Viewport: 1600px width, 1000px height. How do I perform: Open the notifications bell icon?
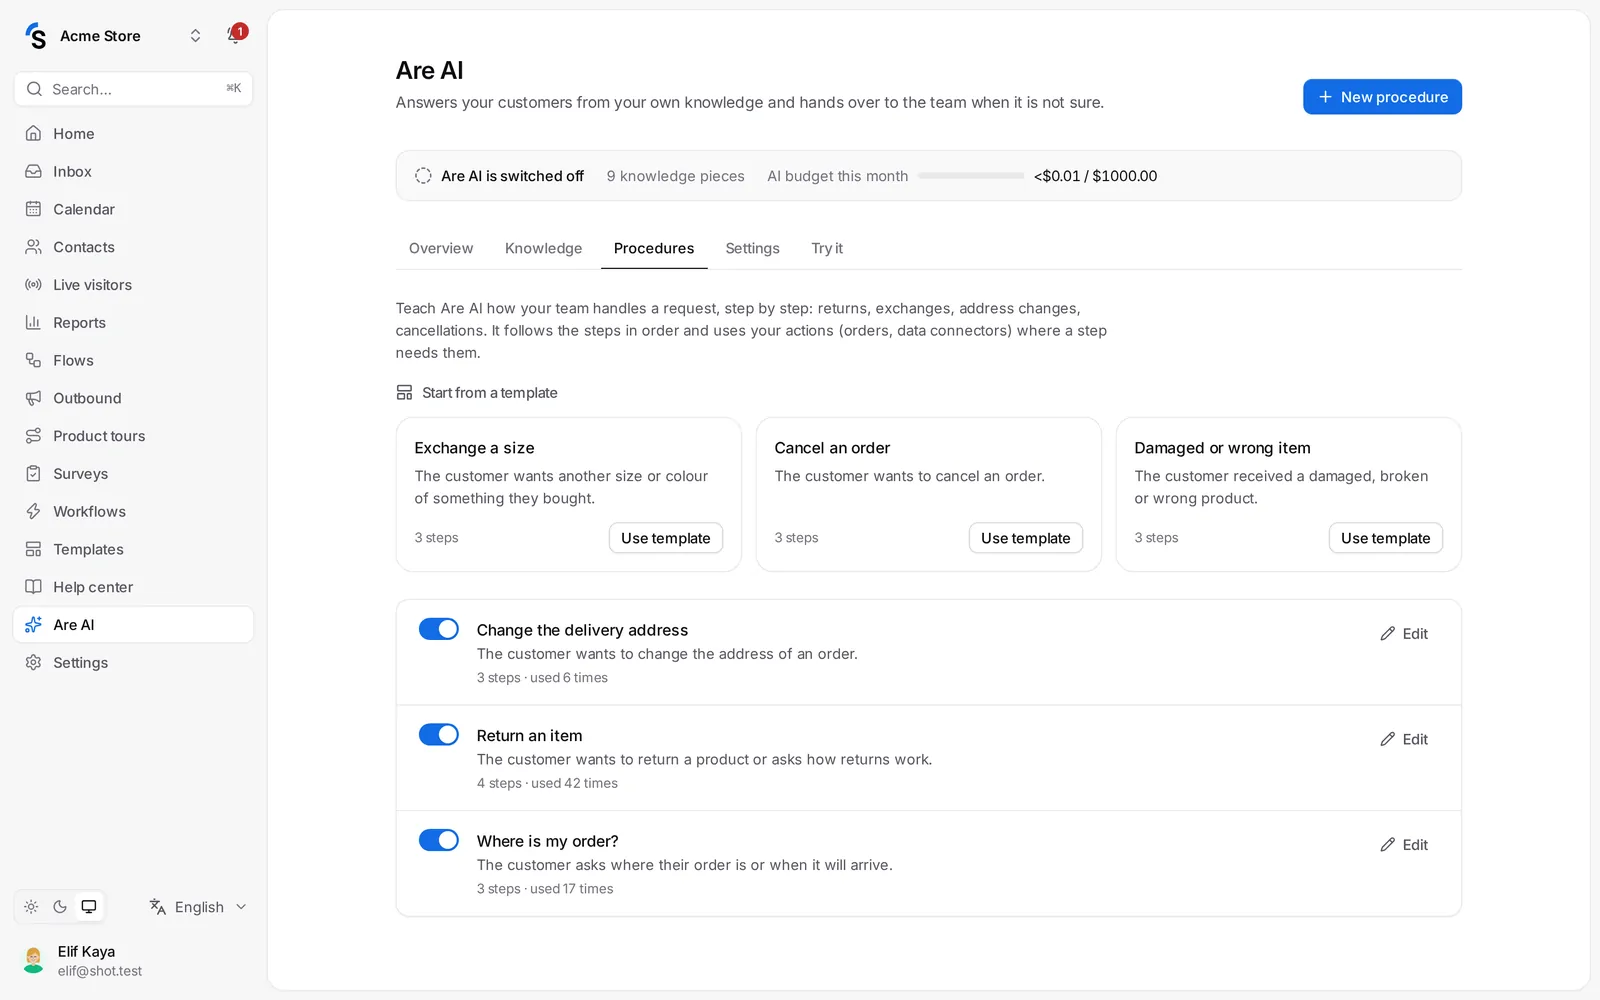coord(235,35)
